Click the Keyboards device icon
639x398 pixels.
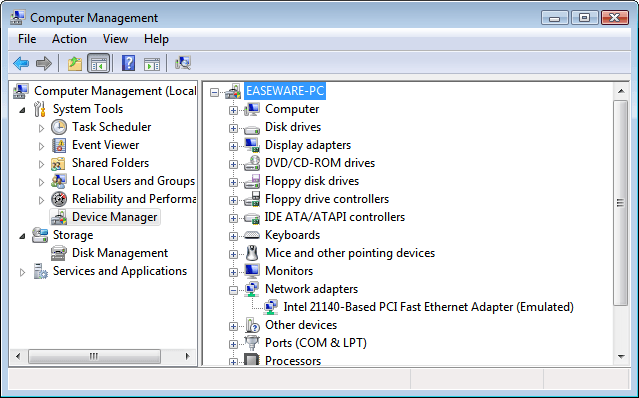251,235
